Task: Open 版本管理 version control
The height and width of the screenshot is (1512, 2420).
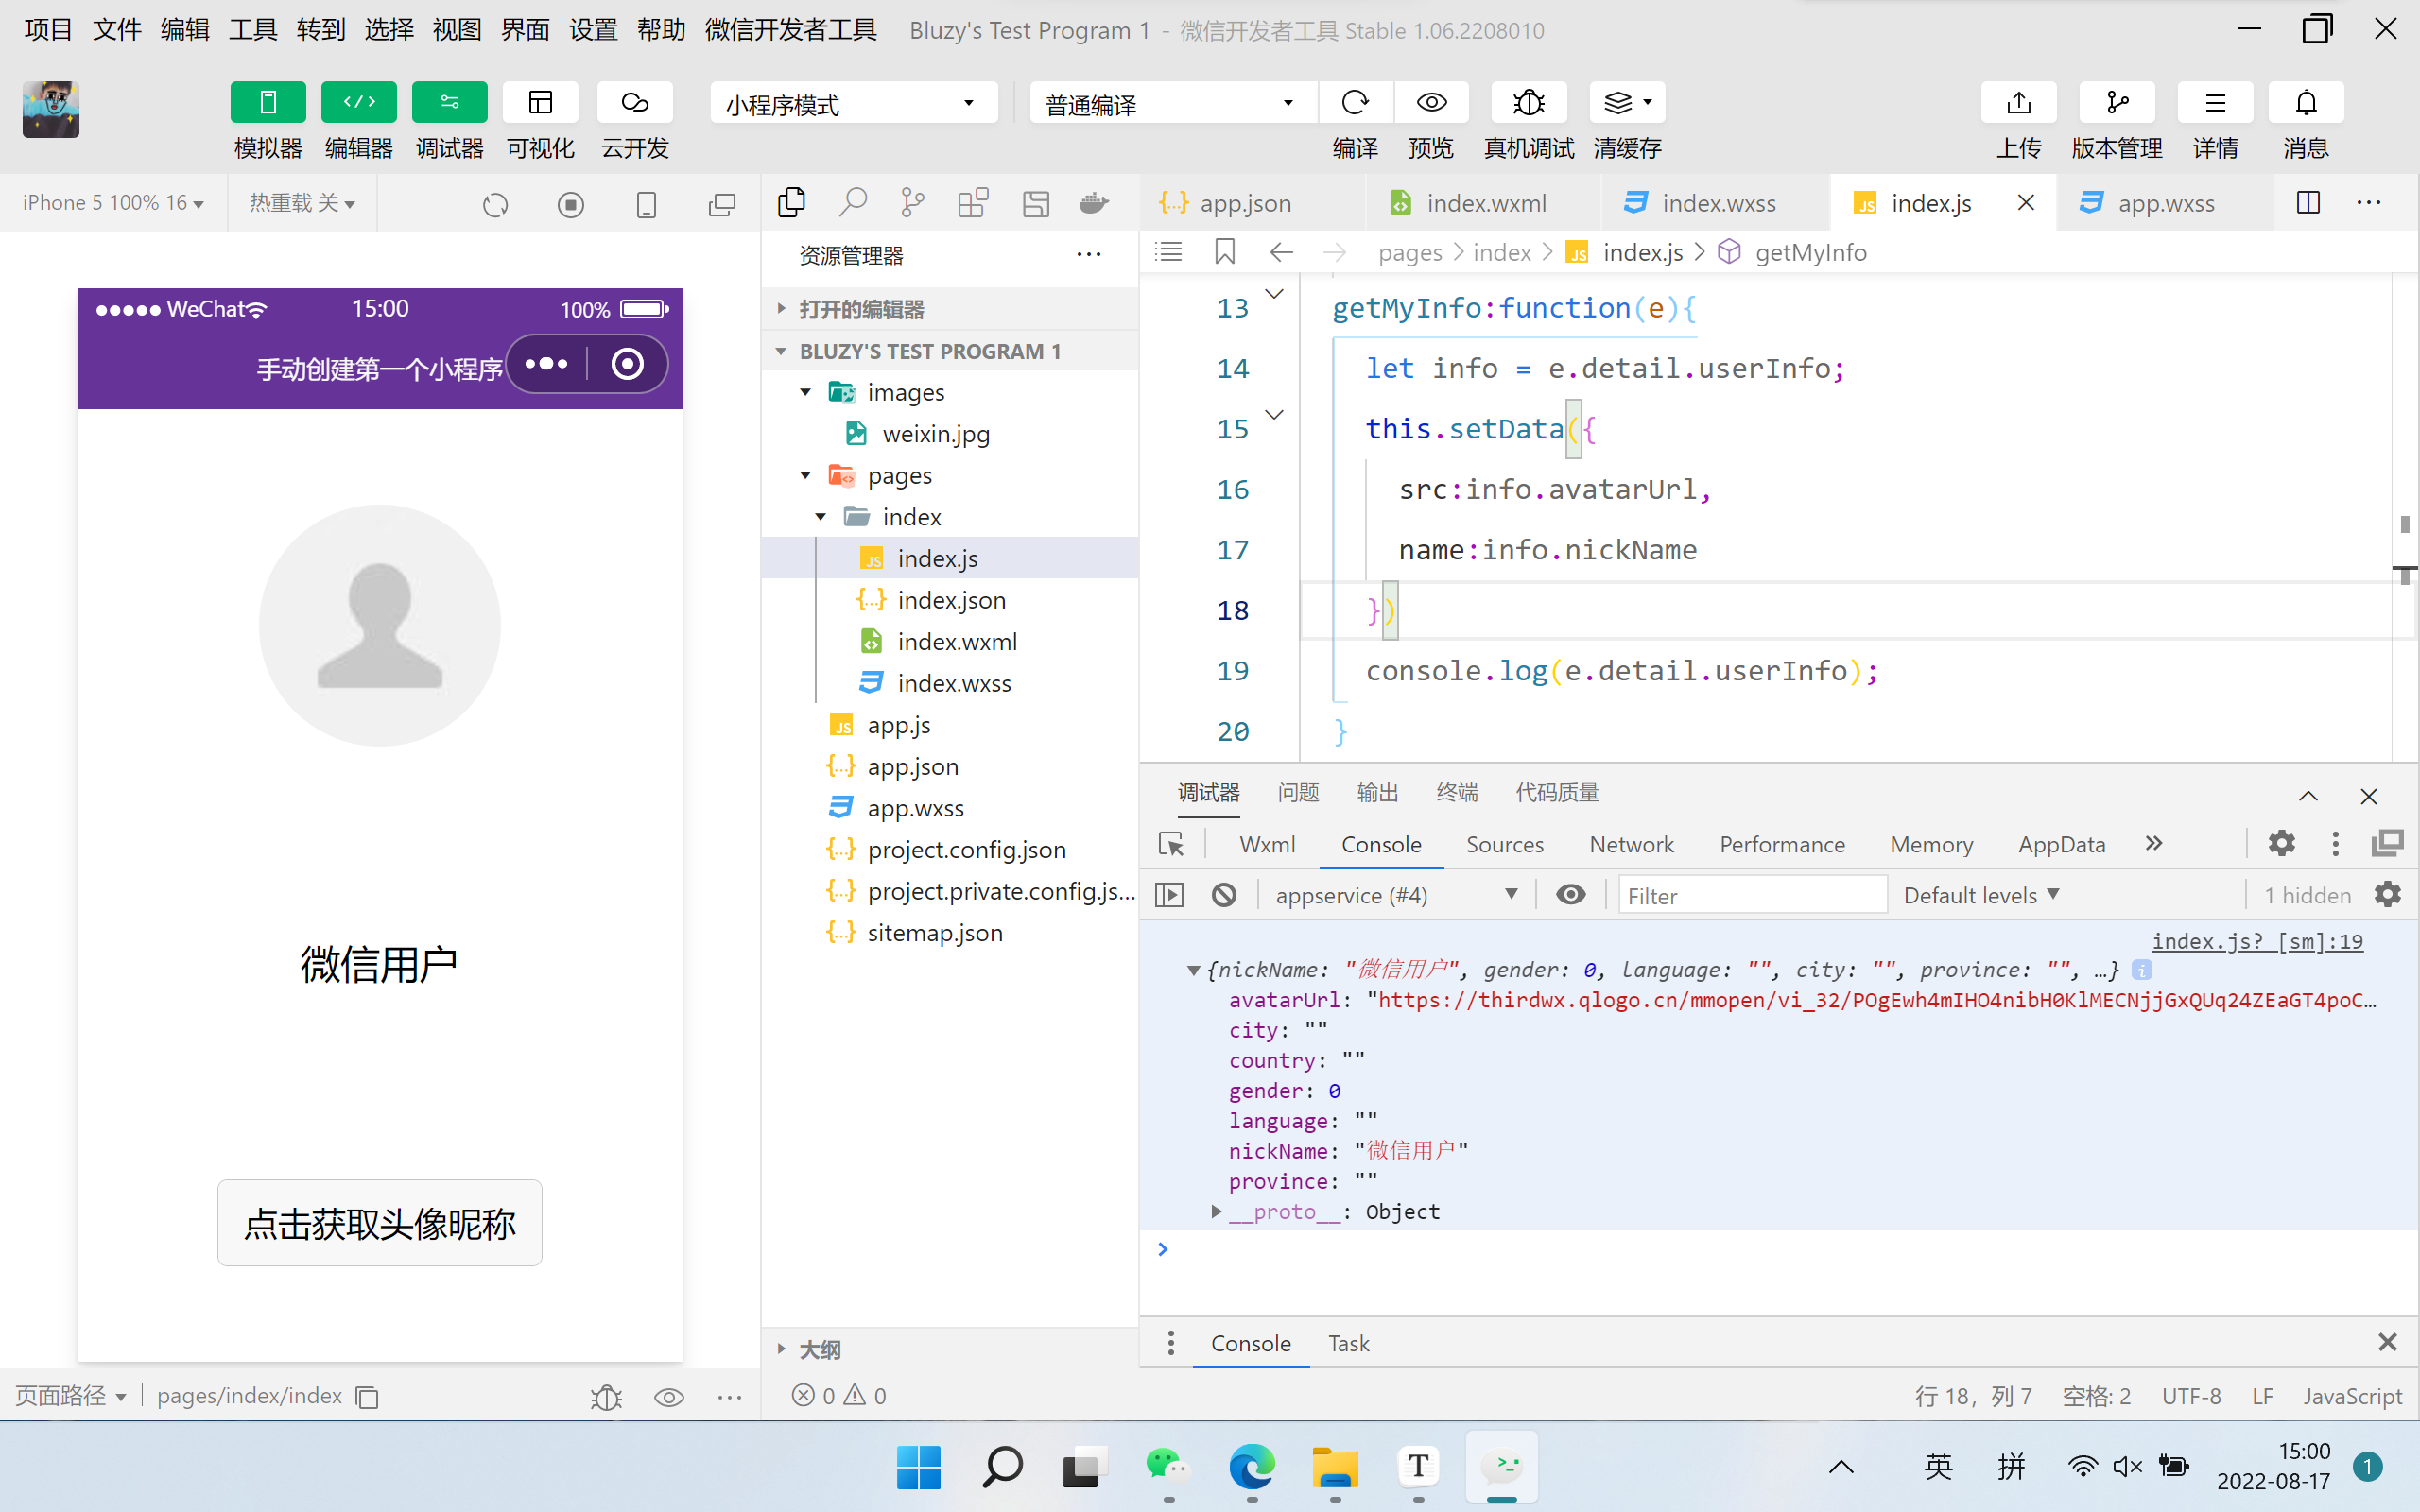Action: pyautogui.click(x=2117, y=102)
